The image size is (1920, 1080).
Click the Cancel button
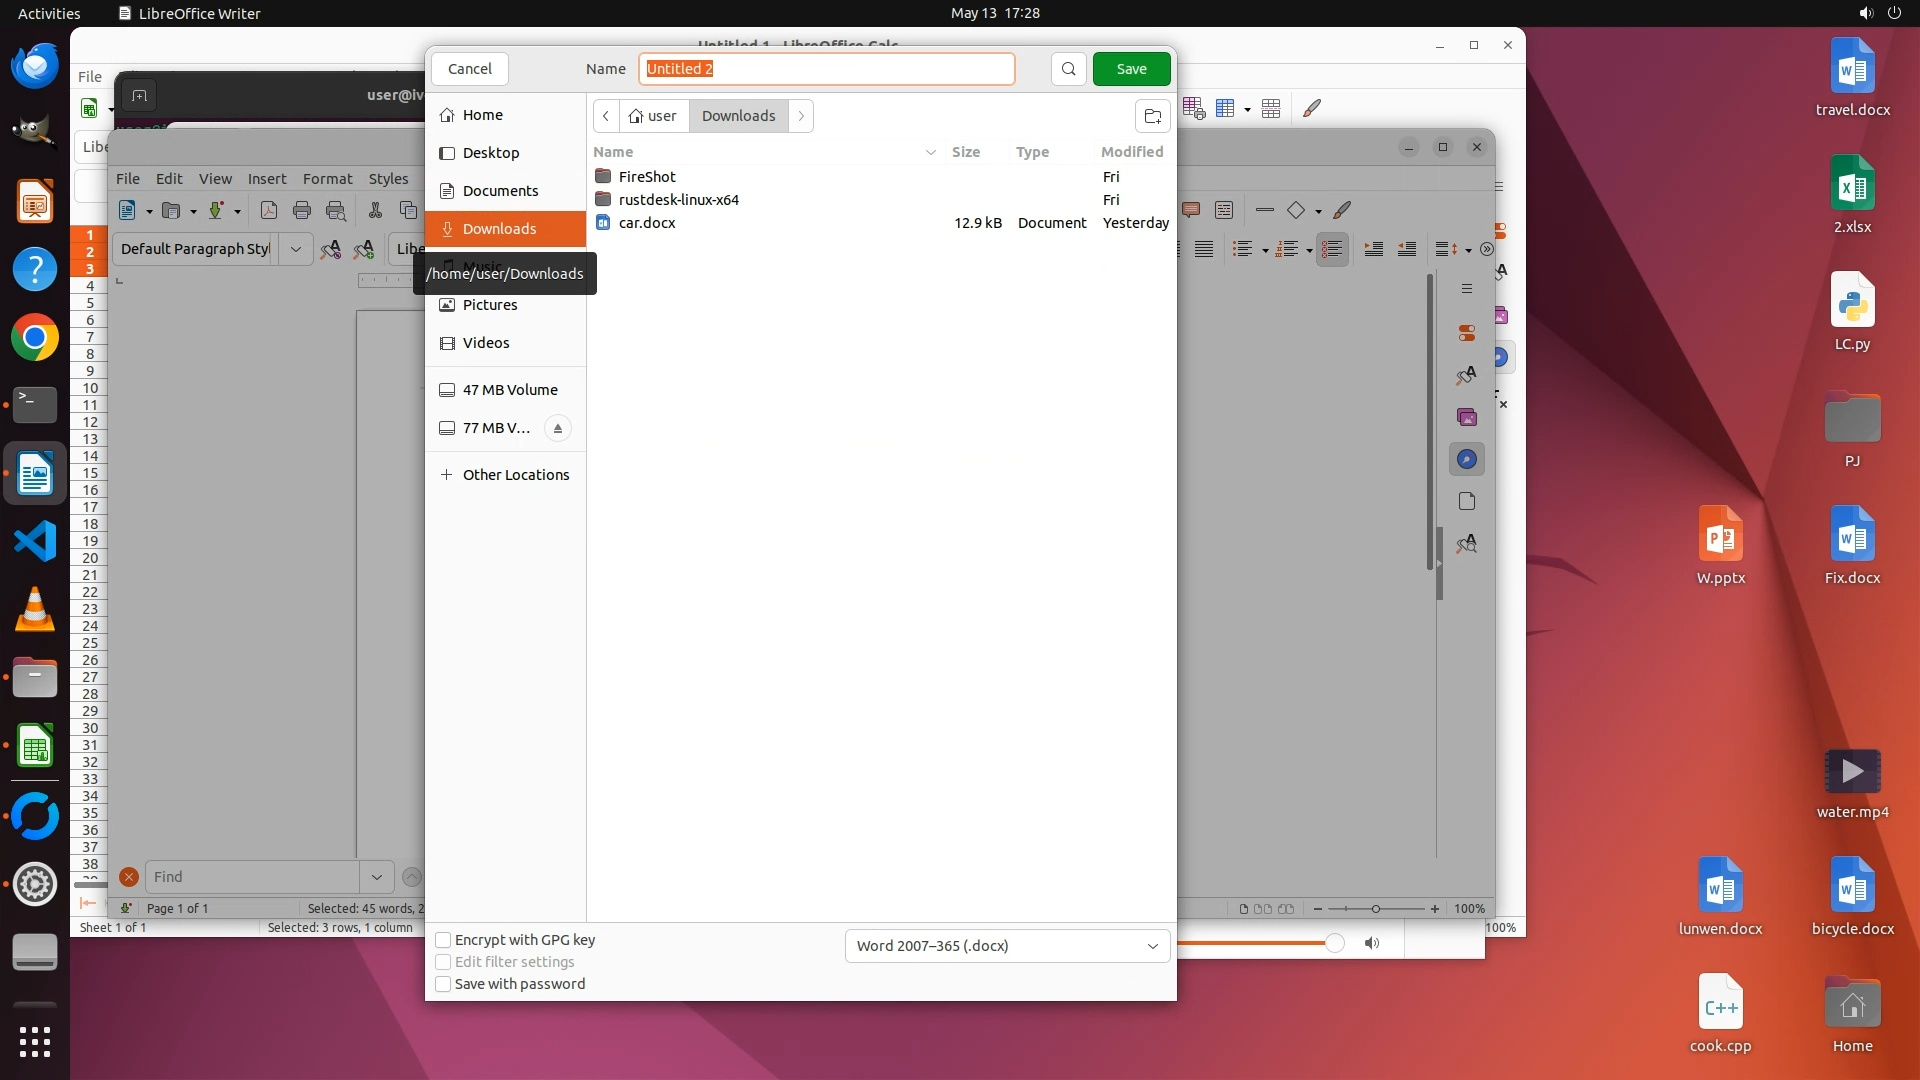[x=469, y=69]
